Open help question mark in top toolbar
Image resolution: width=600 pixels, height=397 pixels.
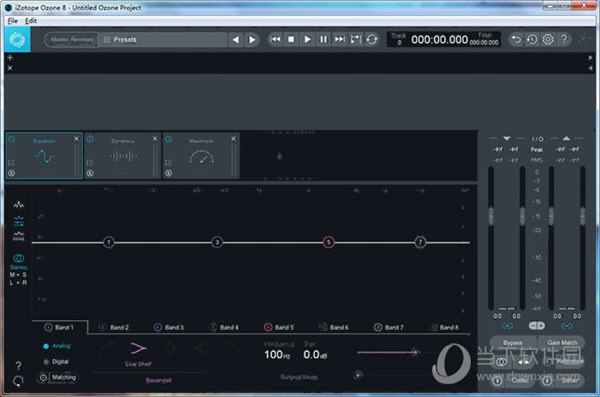click(x=564, y=39)
